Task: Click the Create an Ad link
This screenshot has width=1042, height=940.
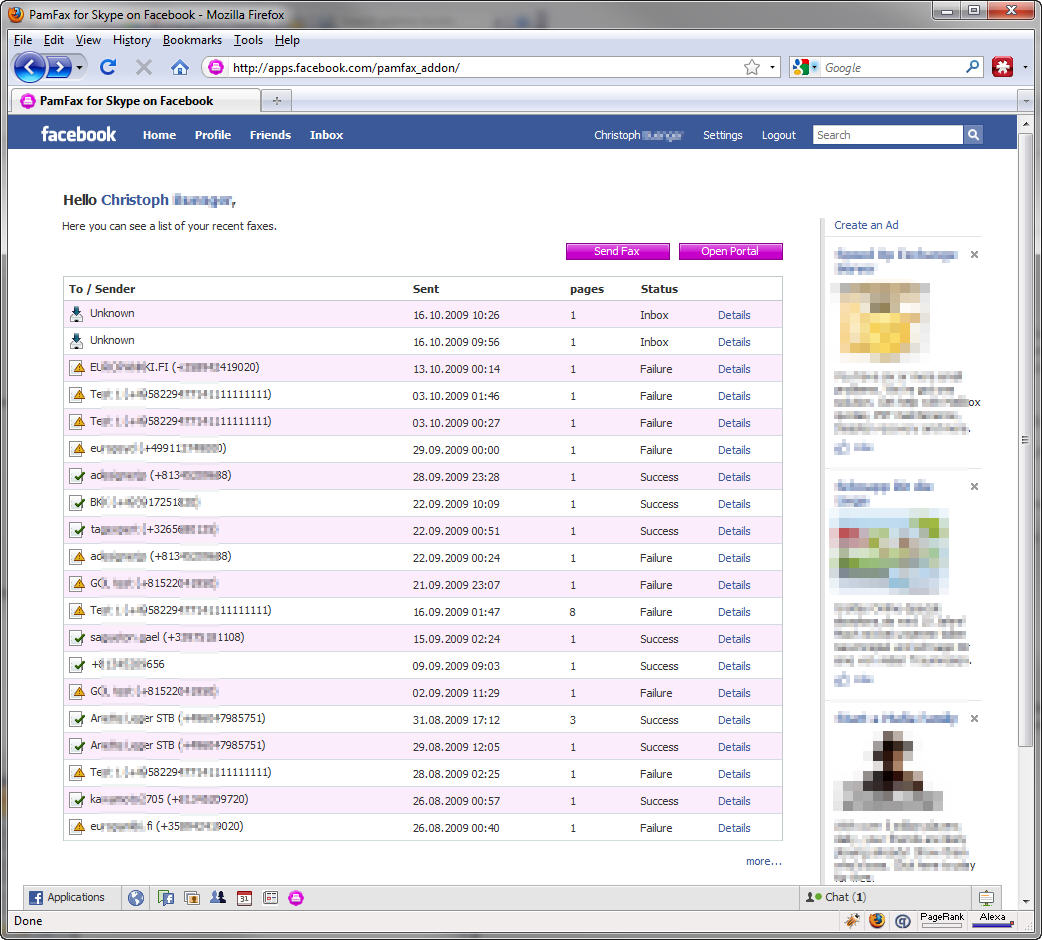Action: [x=866, y=225]
